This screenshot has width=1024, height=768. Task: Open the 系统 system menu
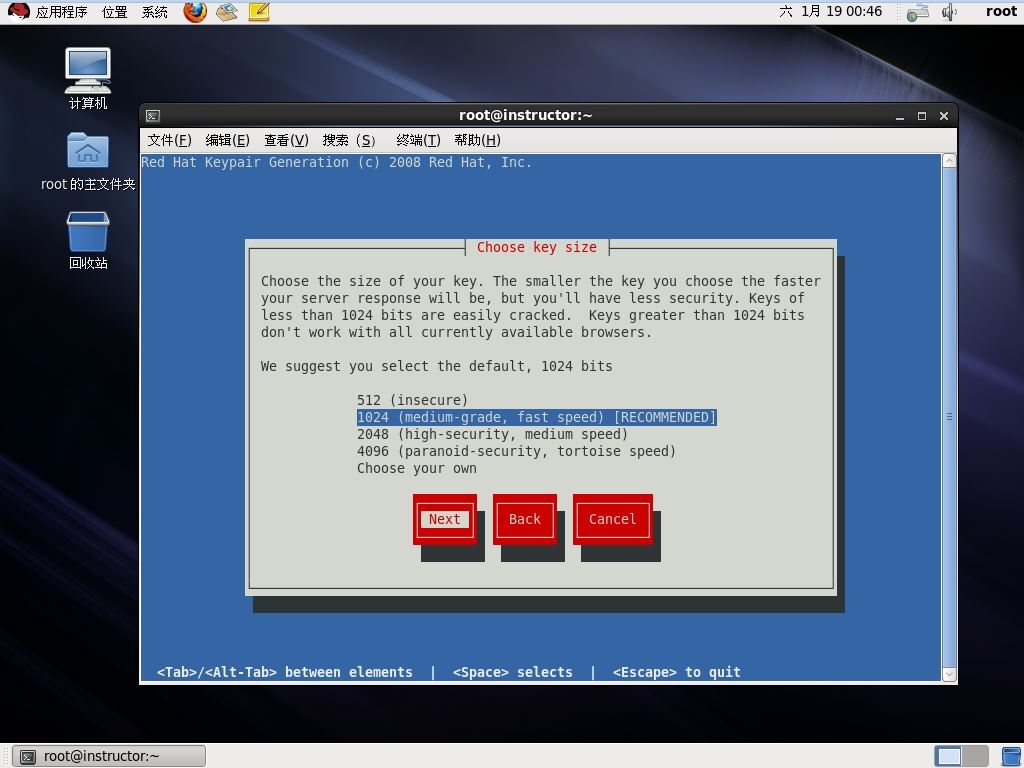[155, 12]
